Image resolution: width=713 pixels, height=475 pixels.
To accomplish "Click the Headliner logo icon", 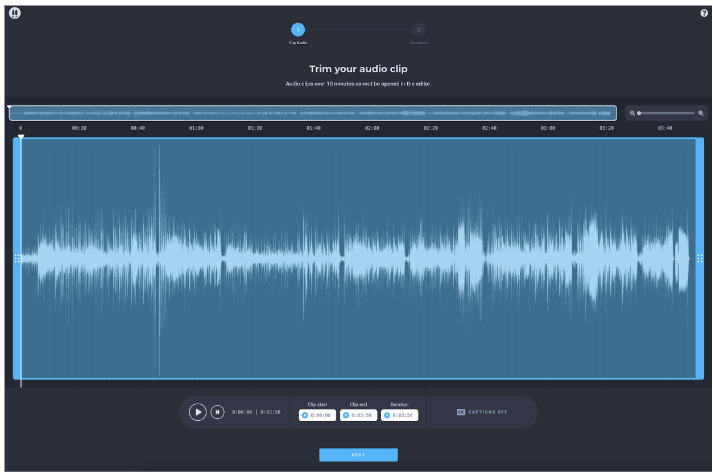I will click(x=15, y=13).
